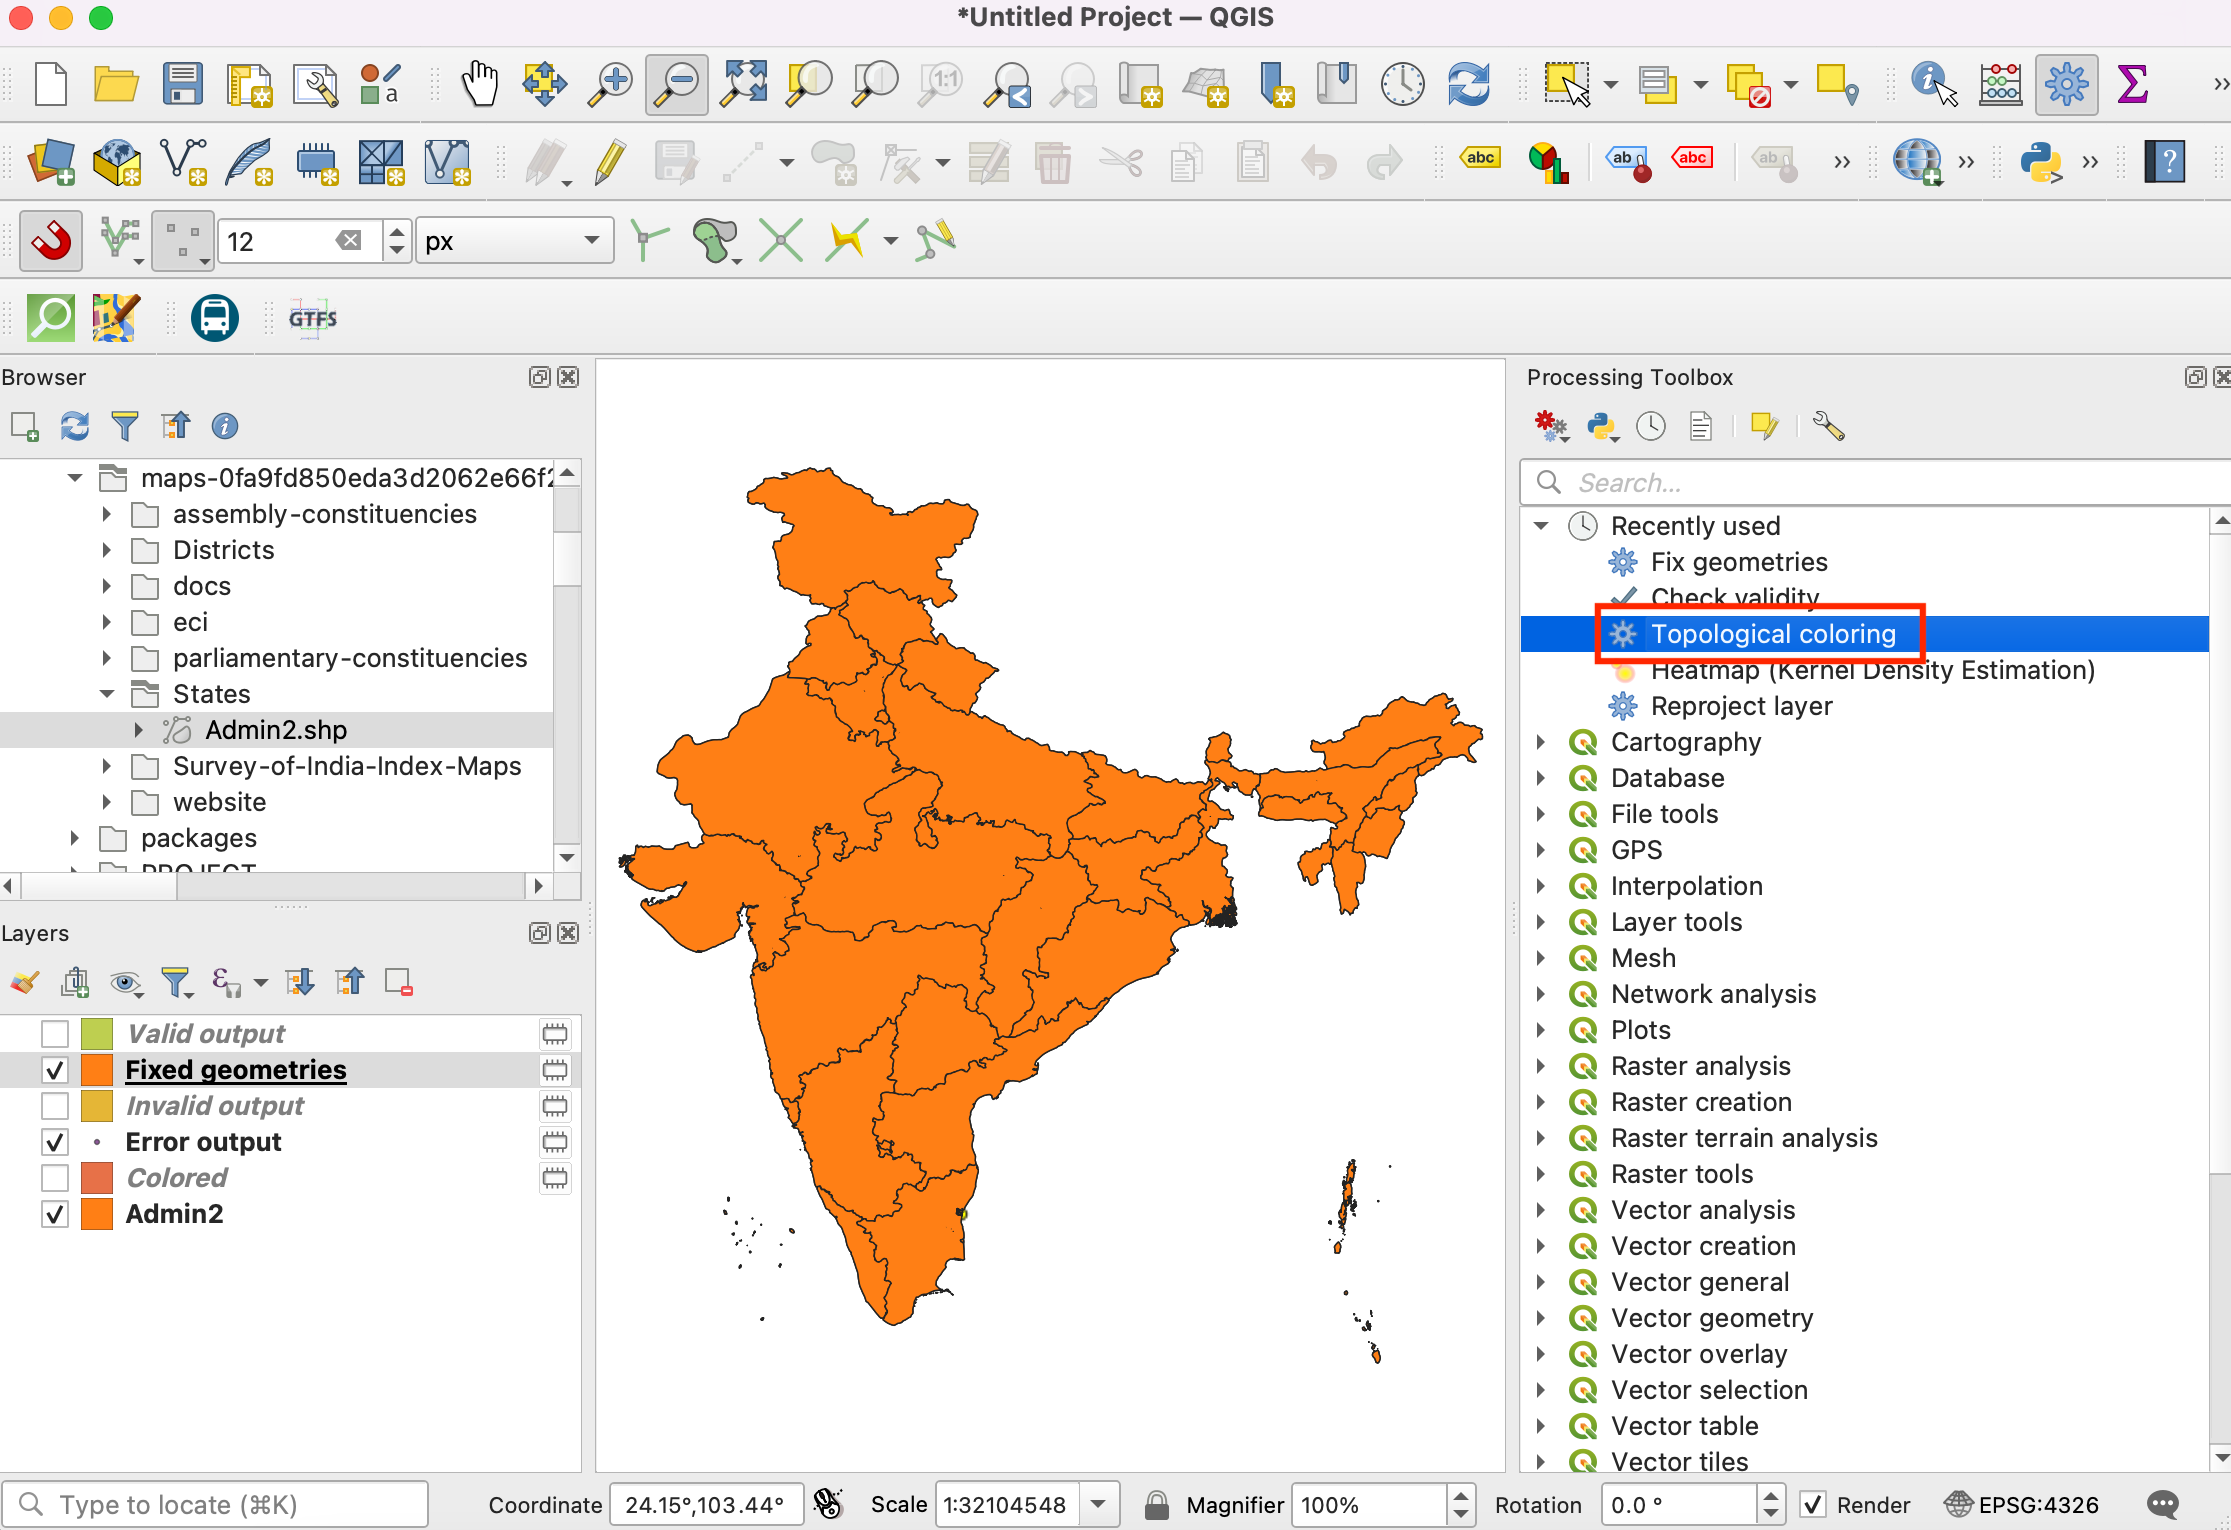This screenshot has width=2231, height=1530.
Task: Collapse the States folder in Browser
Action: [x=107, y=694]
